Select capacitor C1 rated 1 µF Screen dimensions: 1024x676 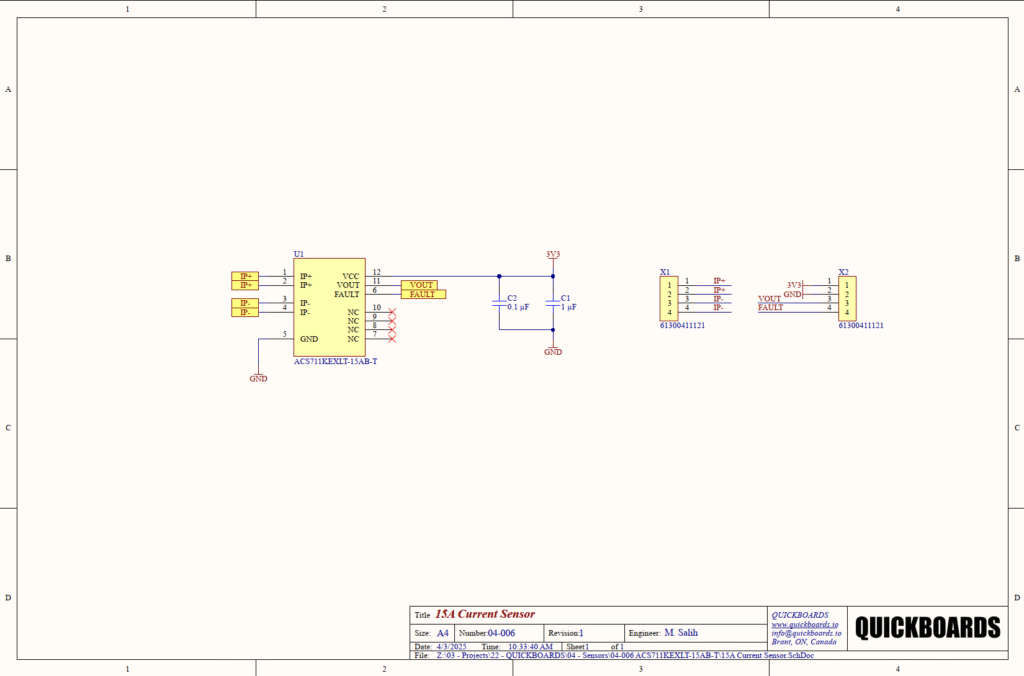pyautogui.click(x=552, y=303)
